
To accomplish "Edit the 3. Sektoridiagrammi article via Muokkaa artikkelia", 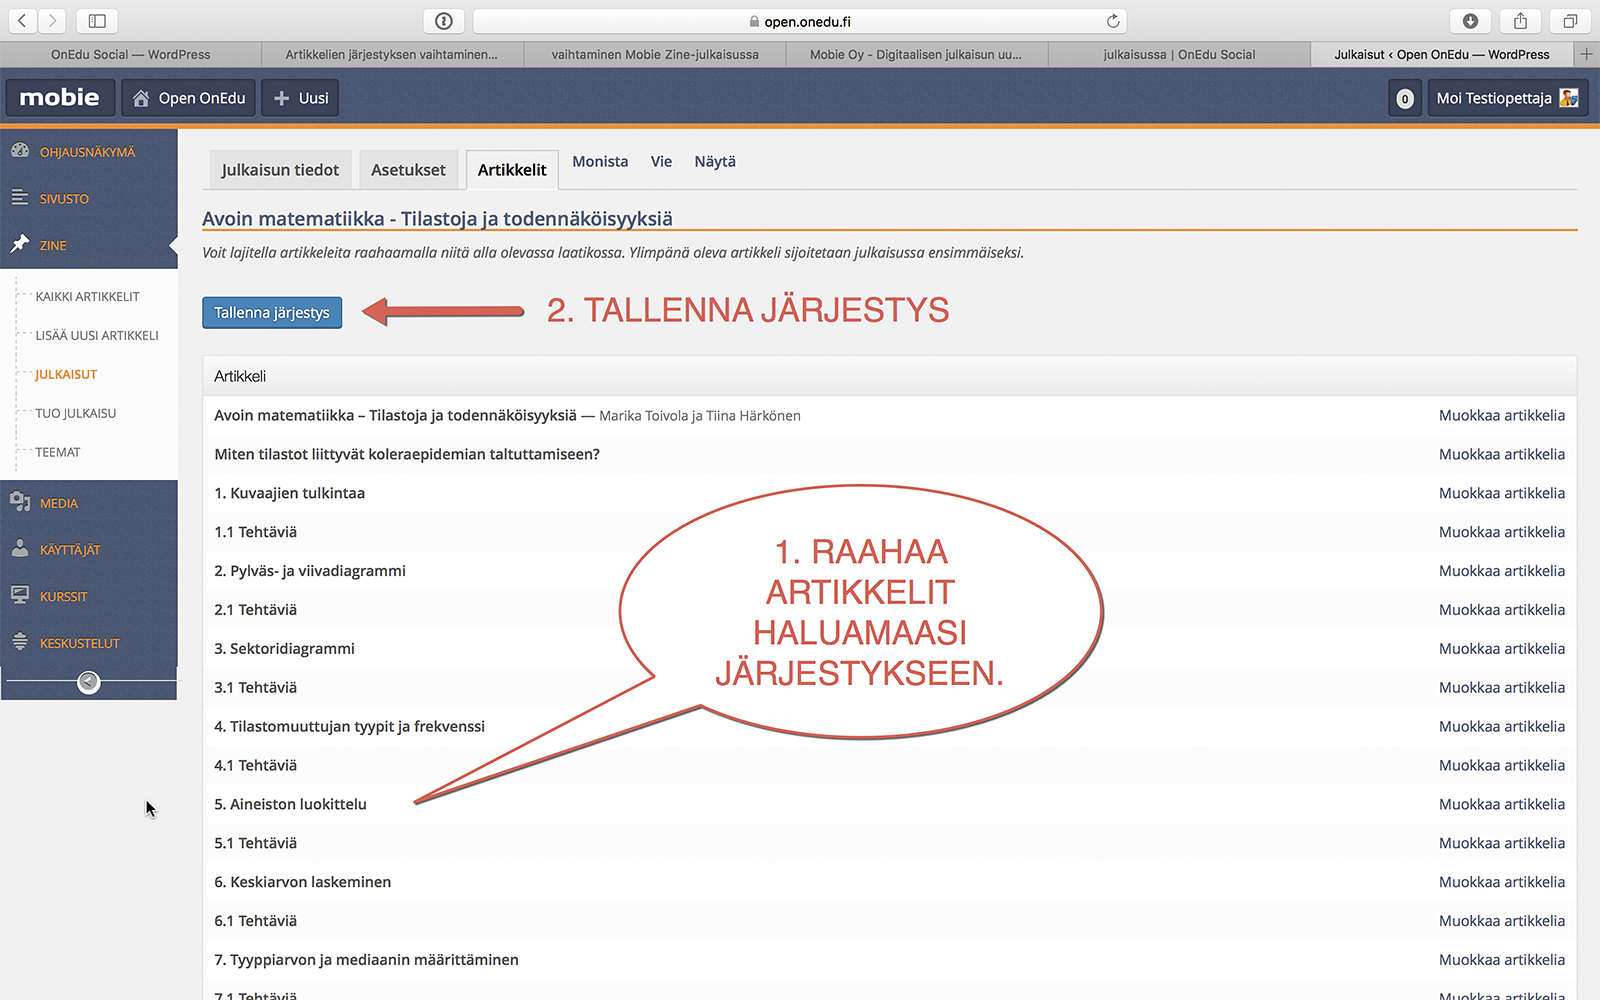I will (x=1501, y=649).
